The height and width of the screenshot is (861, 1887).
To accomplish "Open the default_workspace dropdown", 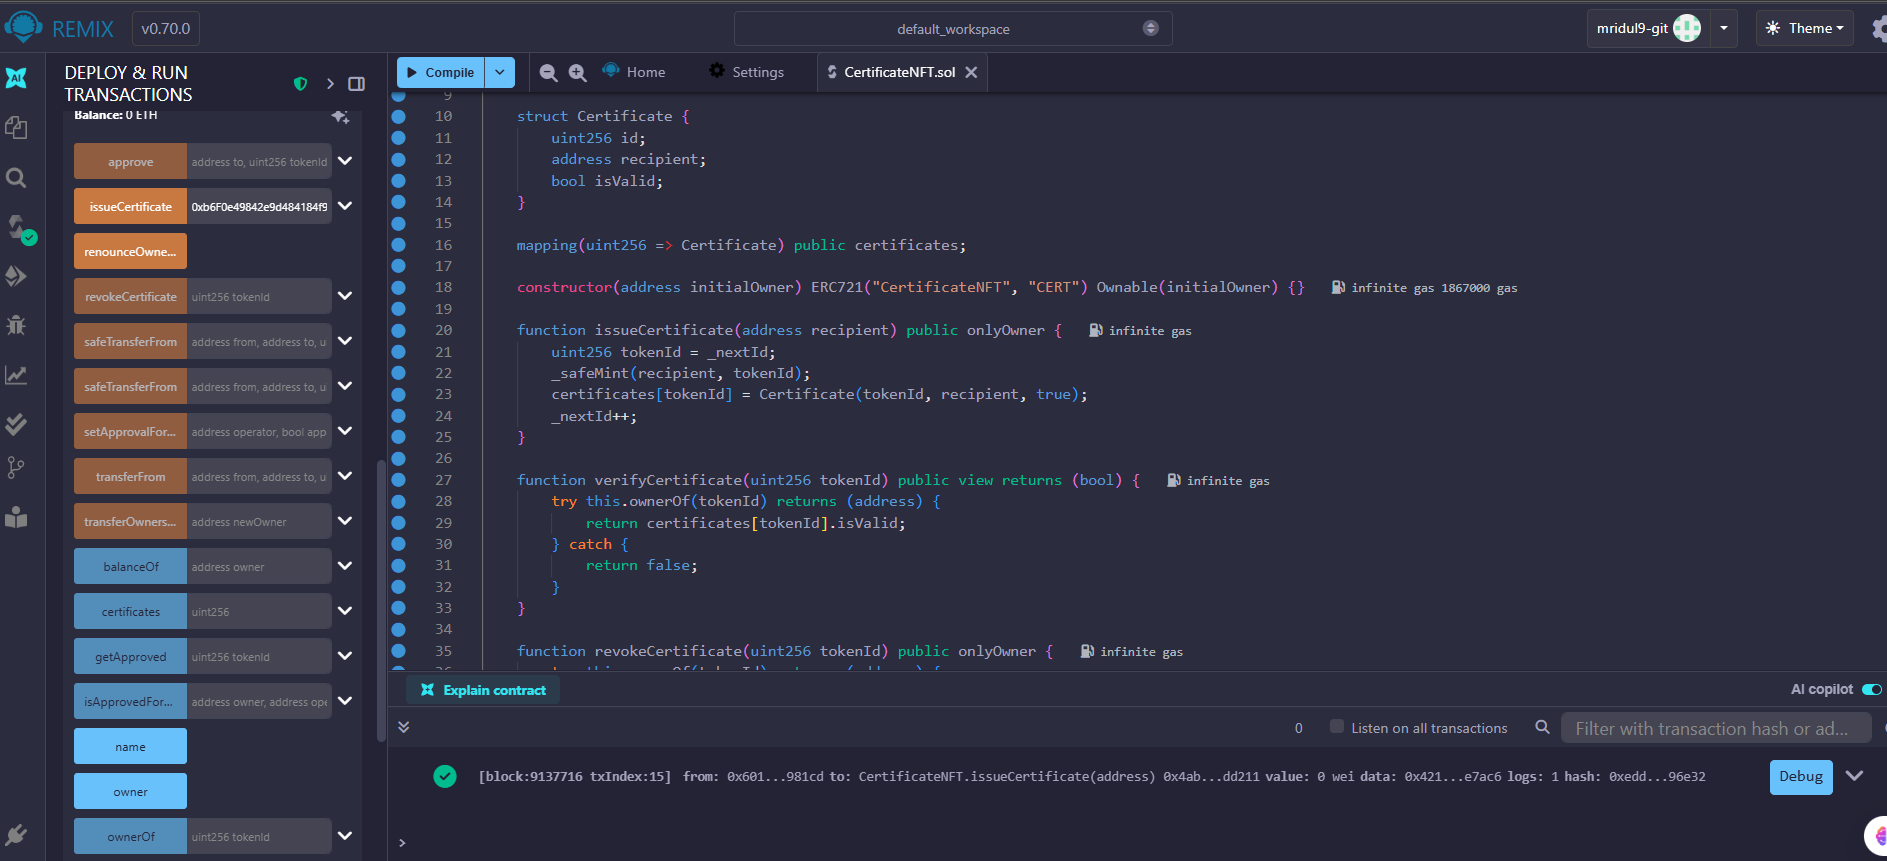I will click(952, 29).
